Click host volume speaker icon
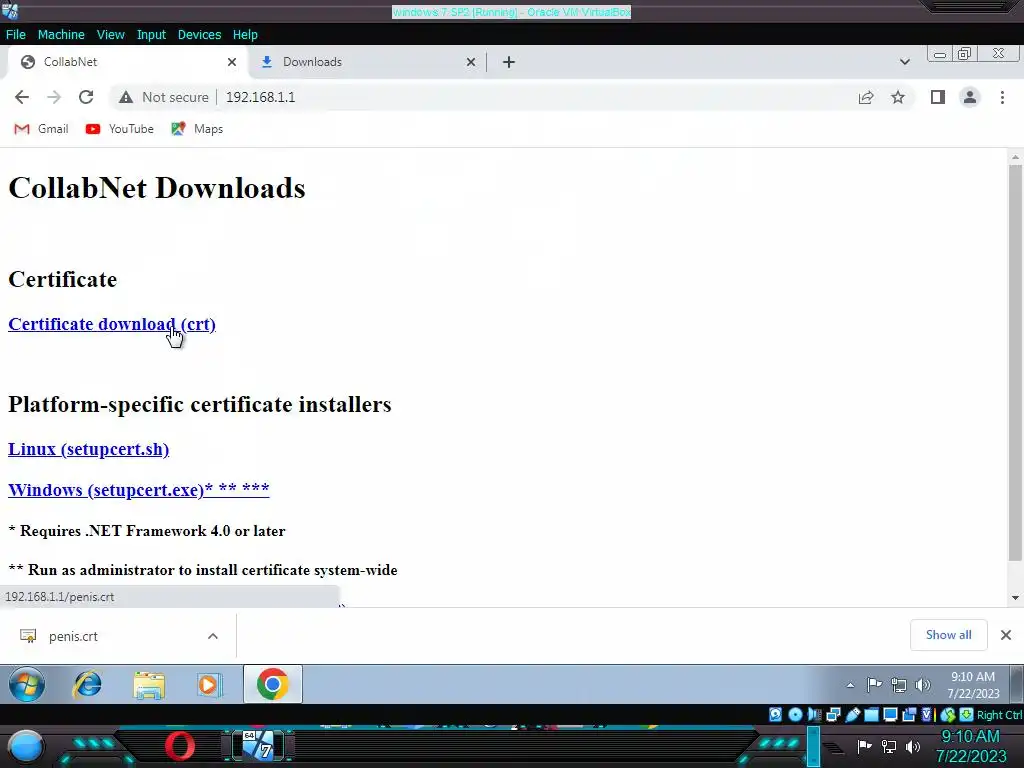The width and height of the screenshot is (1024, 768). (913, 746)
